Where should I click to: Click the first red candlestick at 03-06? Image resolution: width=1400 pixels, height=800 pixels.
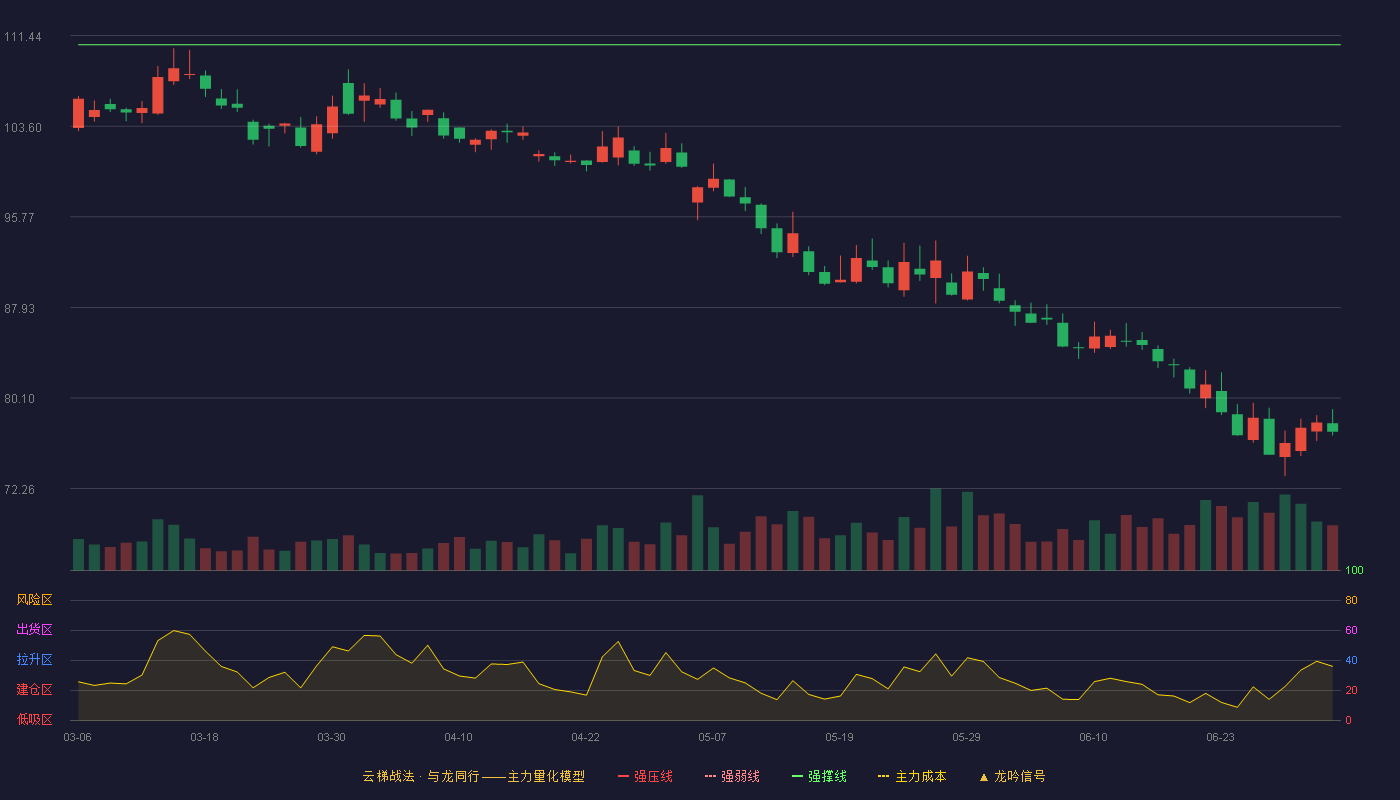click(78, 113)
